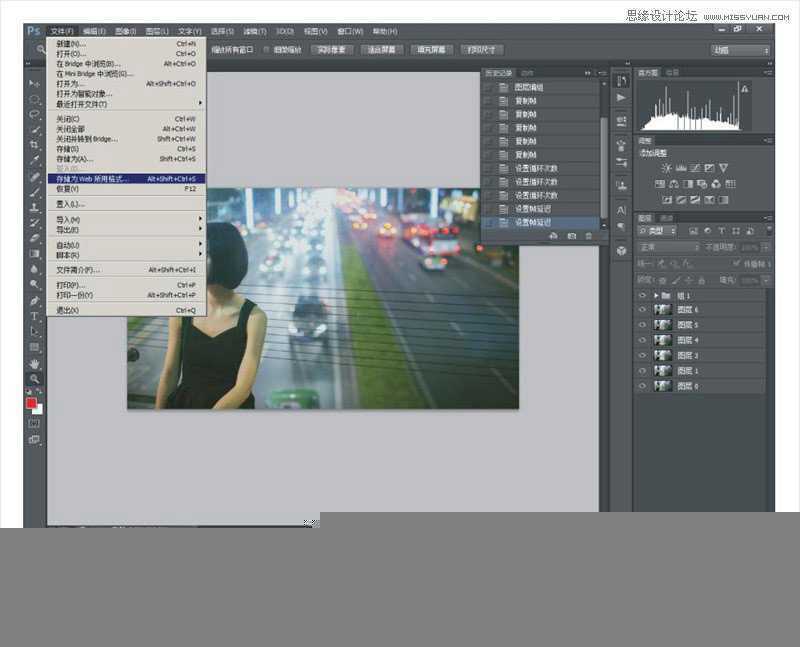
Task: Open the layer opacity slider arrow
Action: point(765,247)
